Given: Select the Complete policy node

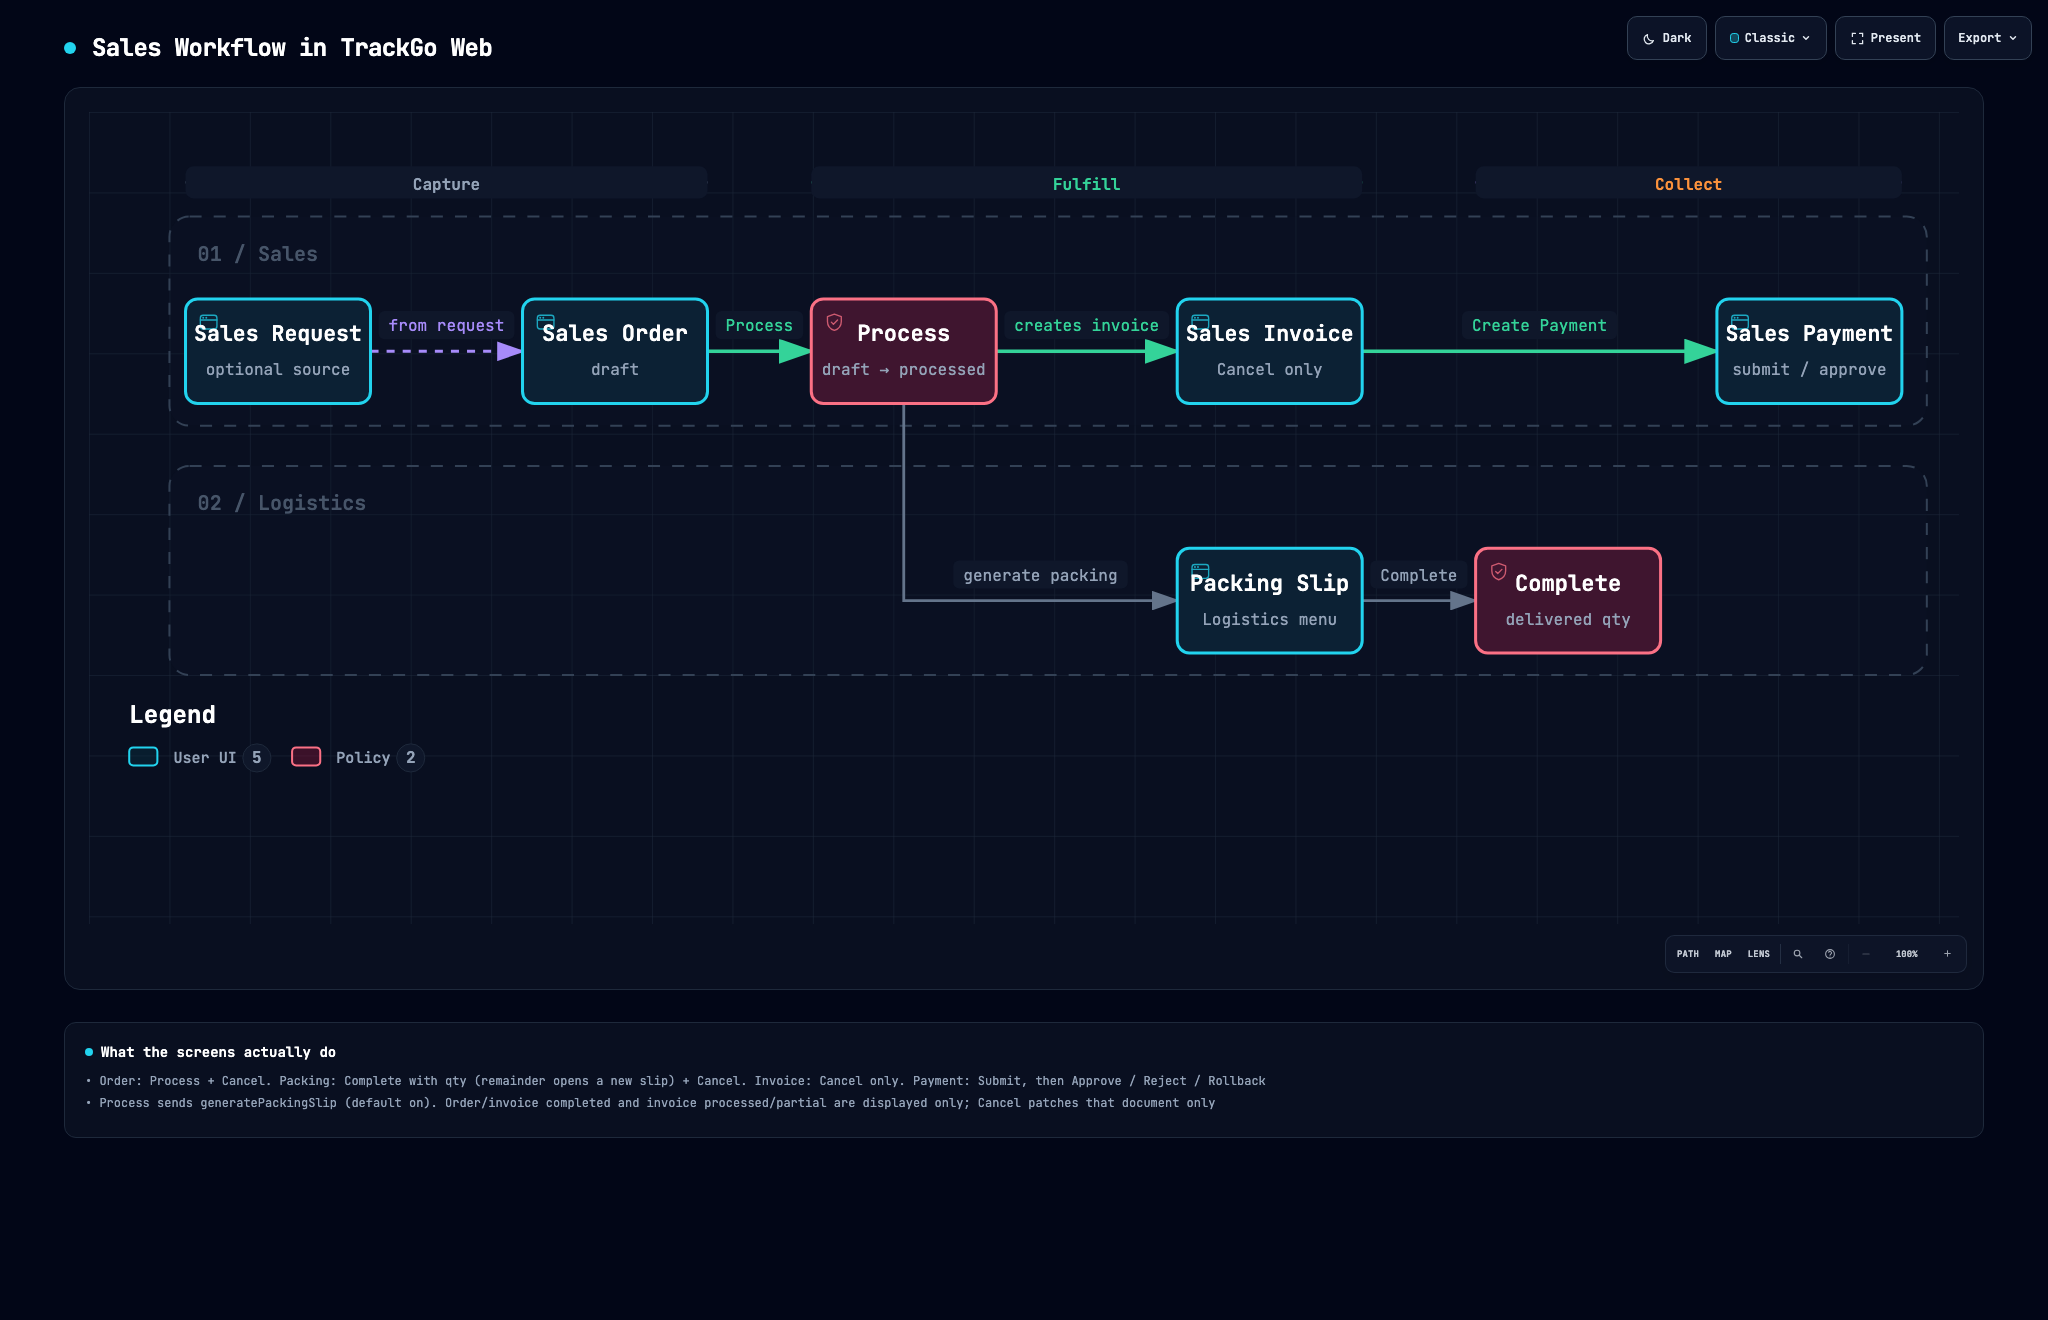Looking at the screenshot, I should point(1568,601).
